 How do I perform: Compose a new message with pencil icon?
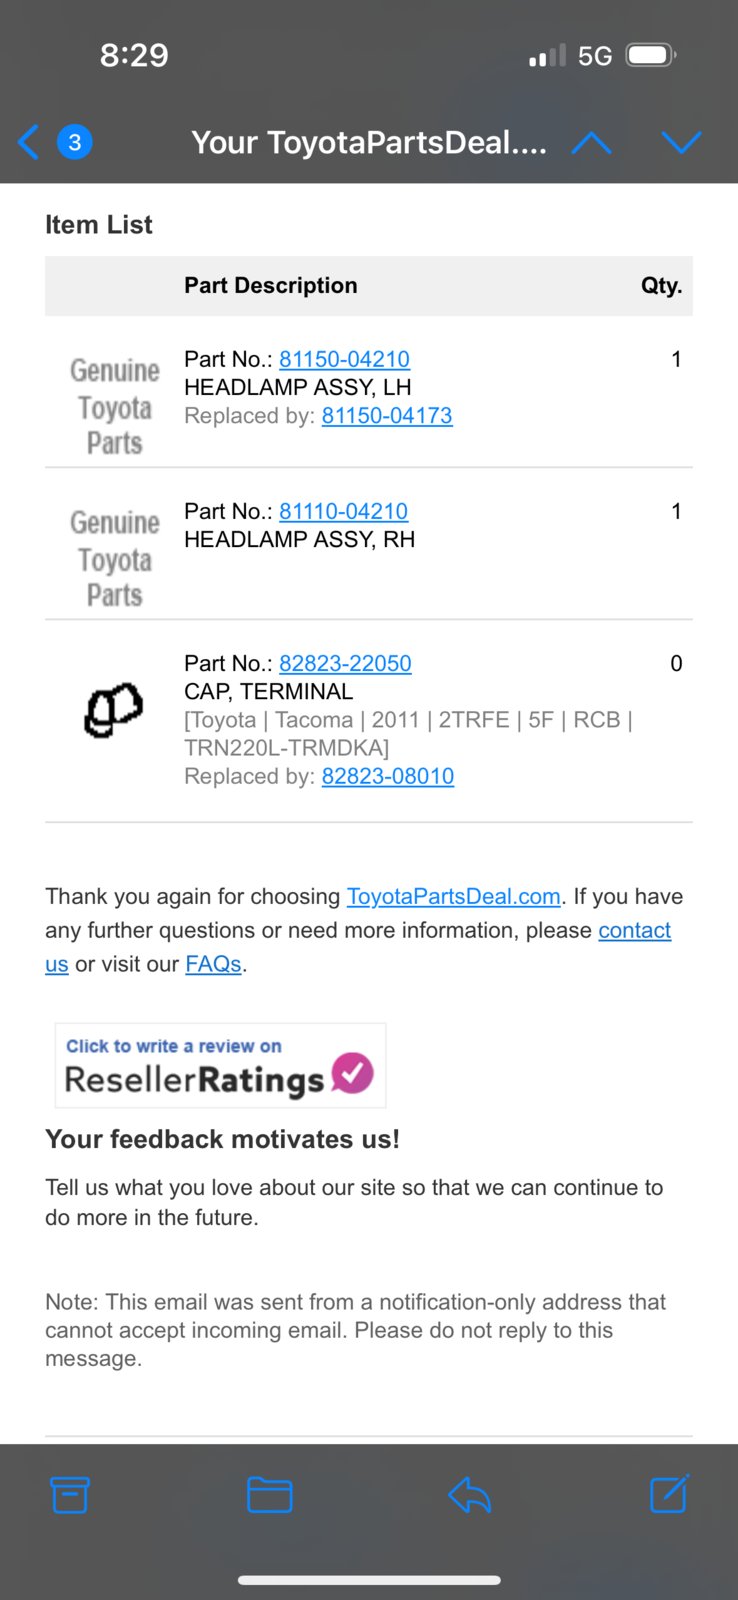[x=669, y=1494]
